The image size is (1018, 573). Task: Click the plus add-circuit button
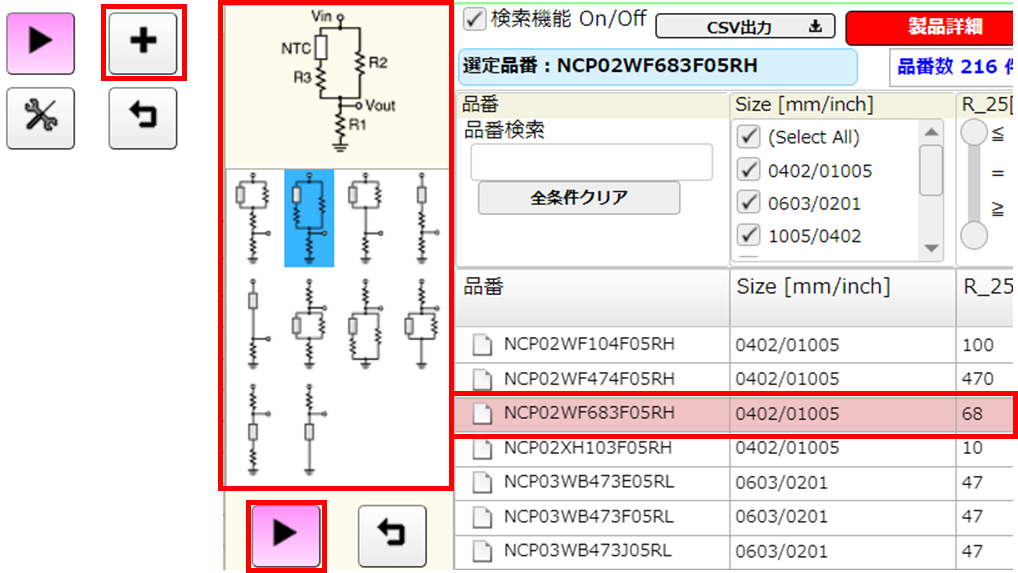(143, 43)
